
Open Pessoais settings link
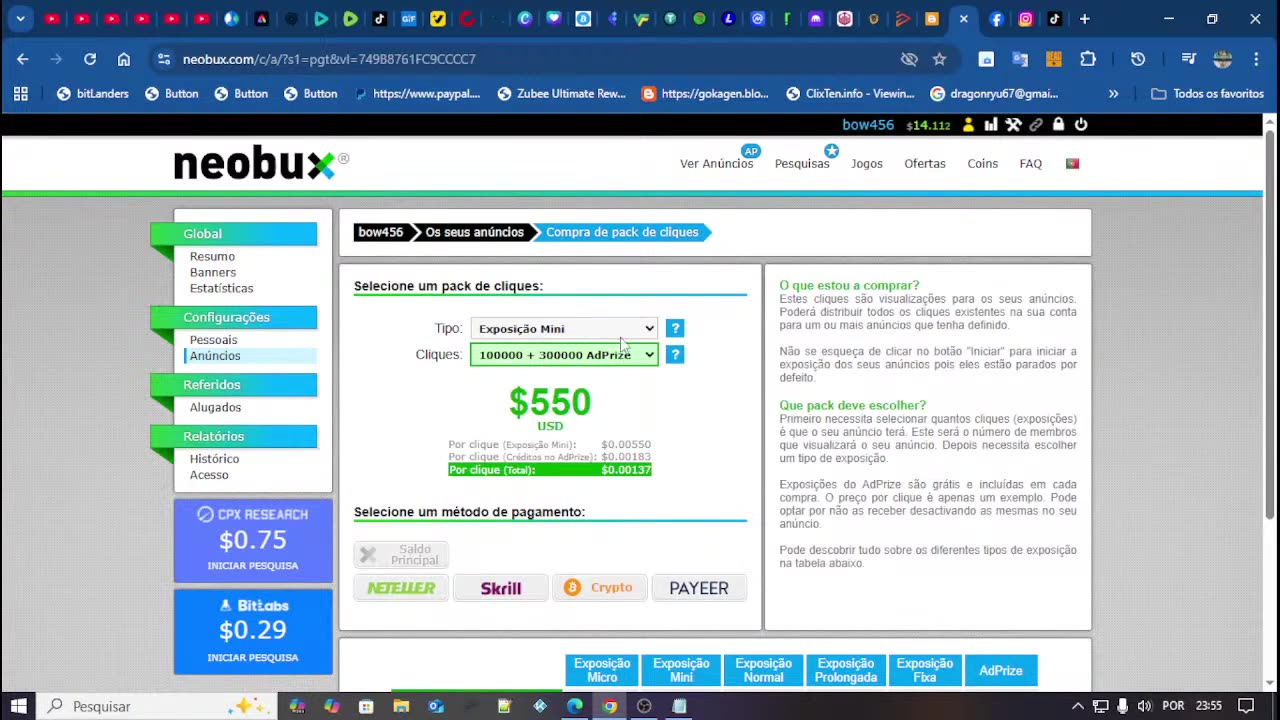tap(213, 340)
